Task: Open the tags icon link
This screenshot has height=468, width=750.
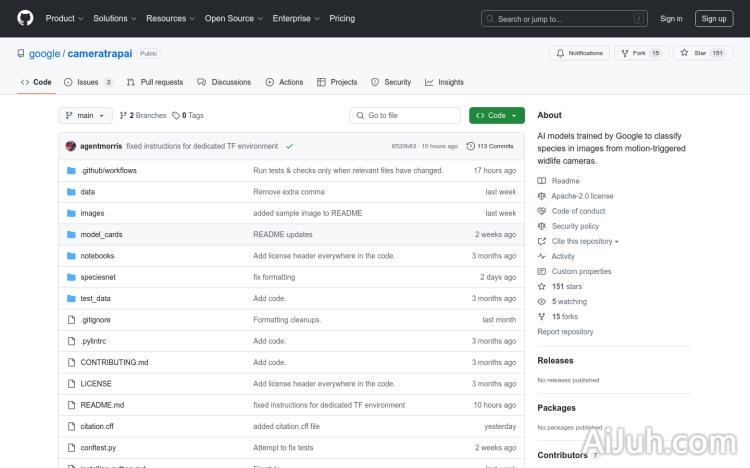Action: point(176,115)
